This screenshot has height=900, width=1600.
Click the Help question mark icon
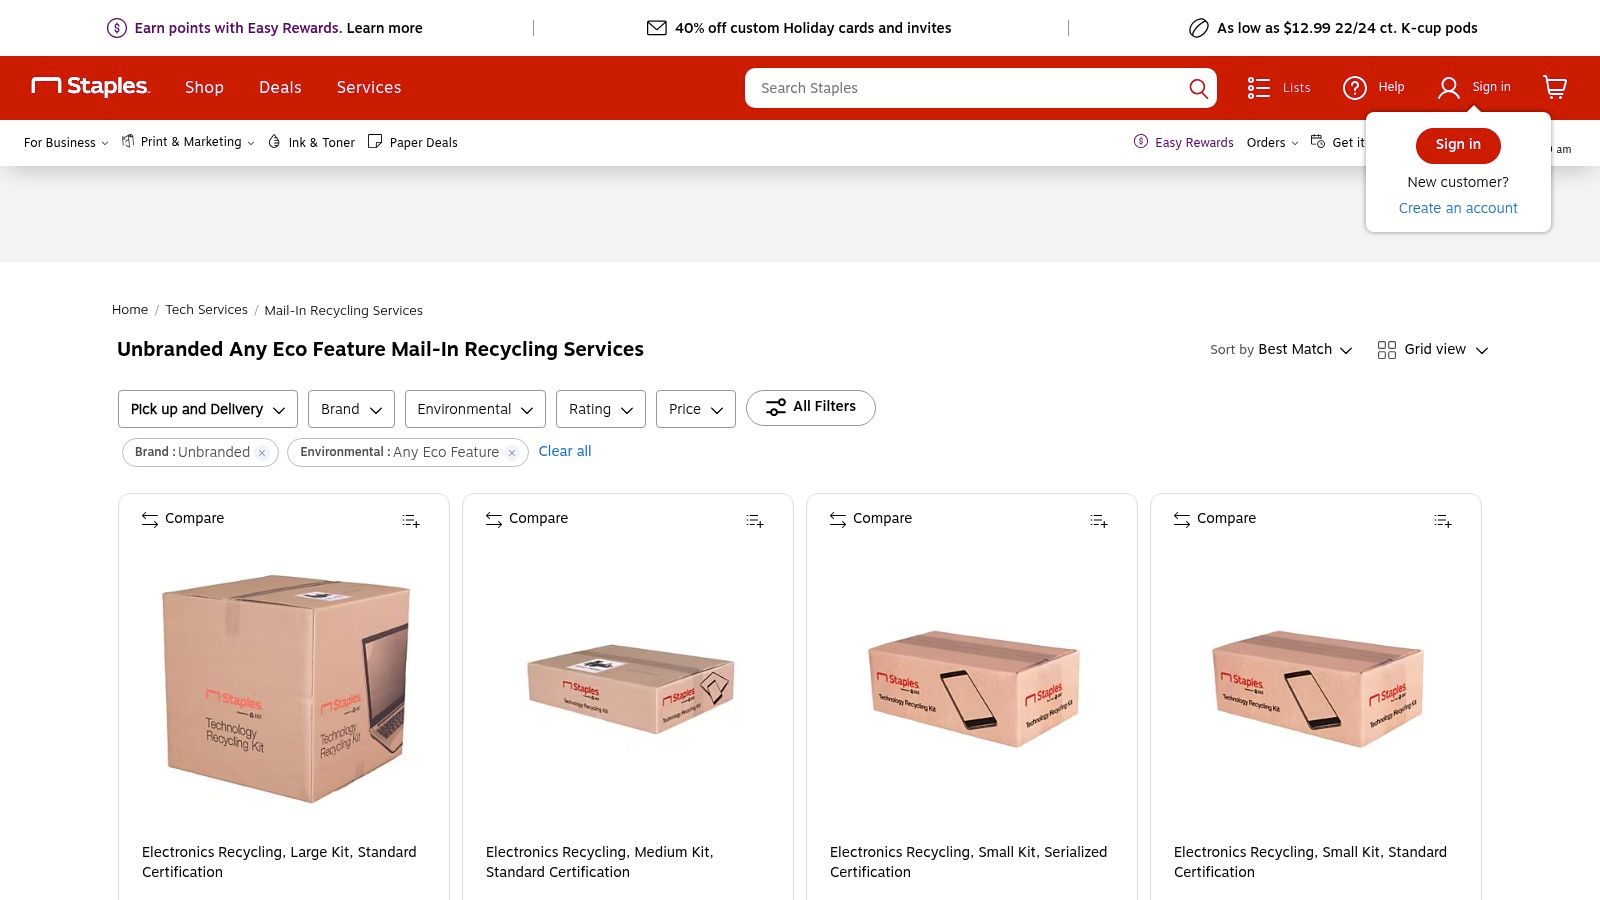coord(1353,88)
